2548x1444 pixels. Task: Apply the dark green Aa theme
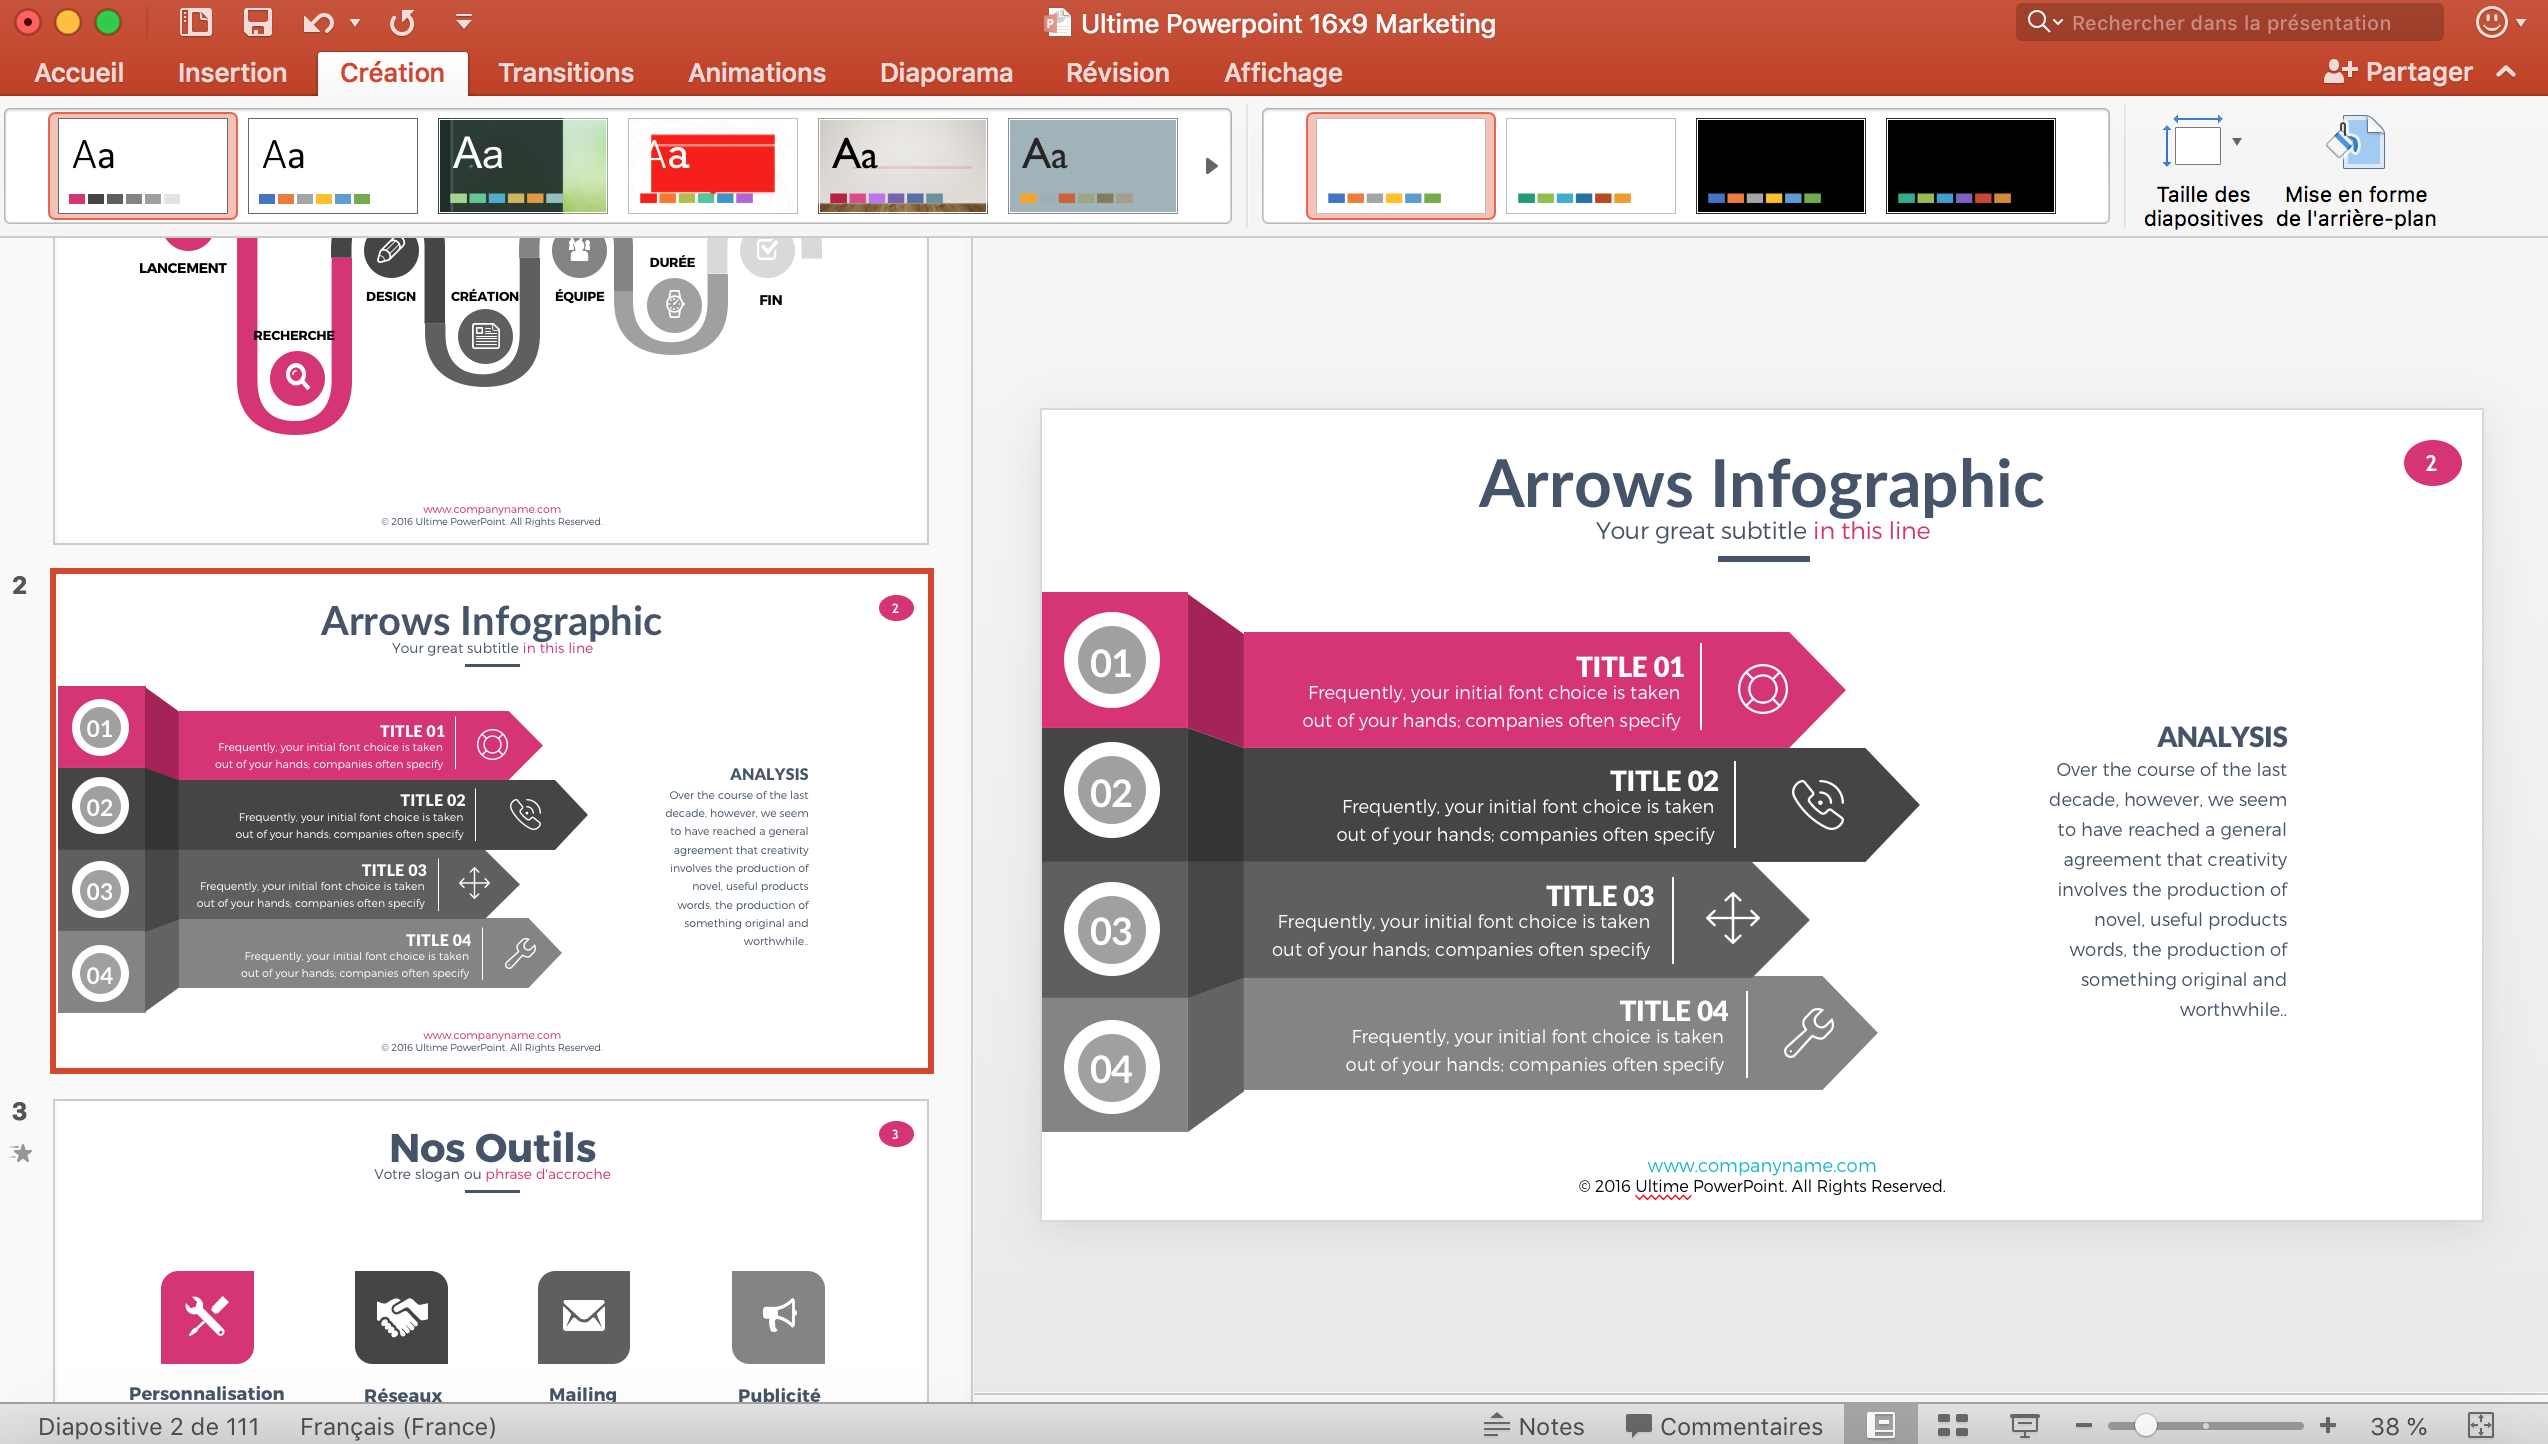tap(522, 165)
